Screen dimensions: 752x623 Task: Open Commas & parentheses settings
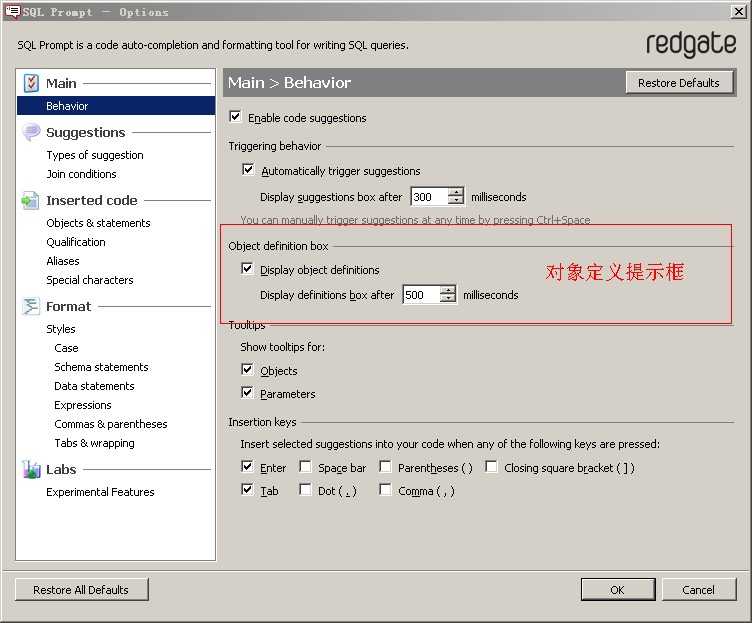pos(111,424)
